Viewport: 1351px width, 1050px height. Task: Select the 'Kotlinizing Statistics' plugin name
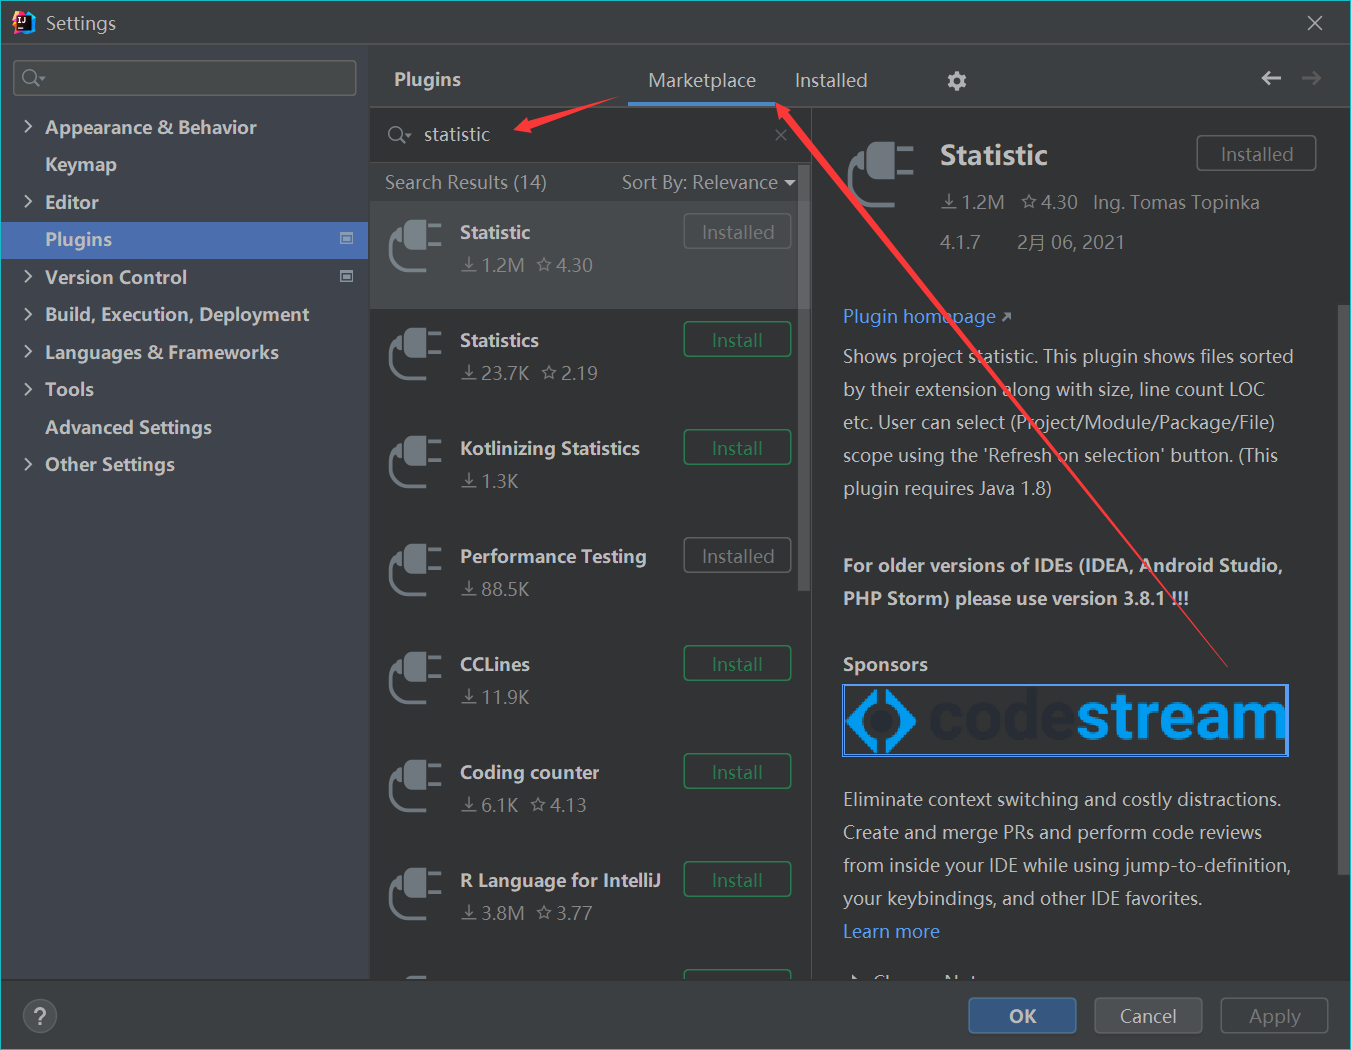(x=549, y=449)
